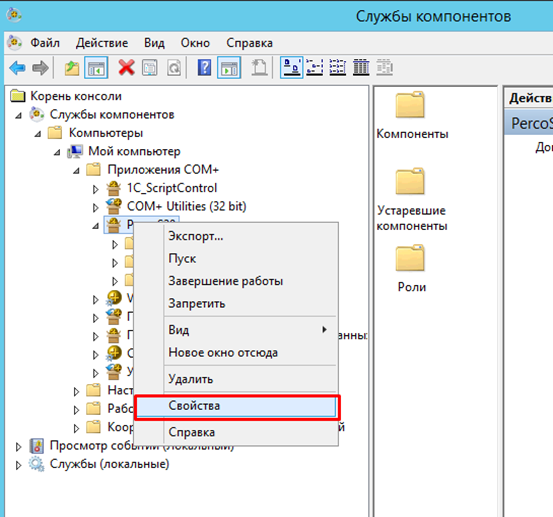The image size is (553, 517).
Task: Select Службы (локальные) label in tree
Action: tap(109, 464)
